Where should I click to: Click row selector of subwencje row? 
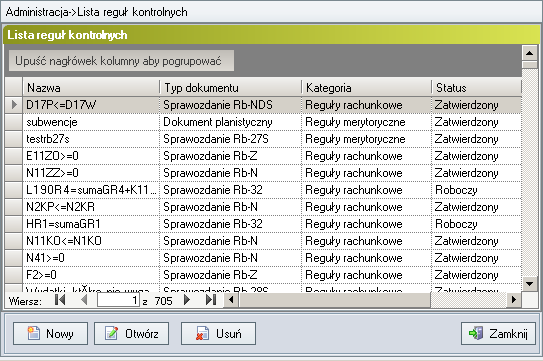tap(14, 122)
